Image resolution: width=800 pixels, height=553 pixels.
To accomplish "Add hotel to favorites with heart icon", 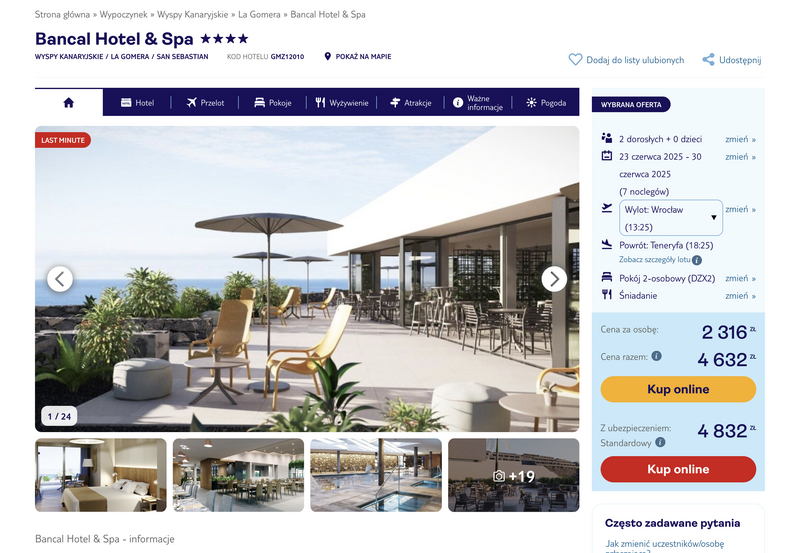I will click(575, 60).
